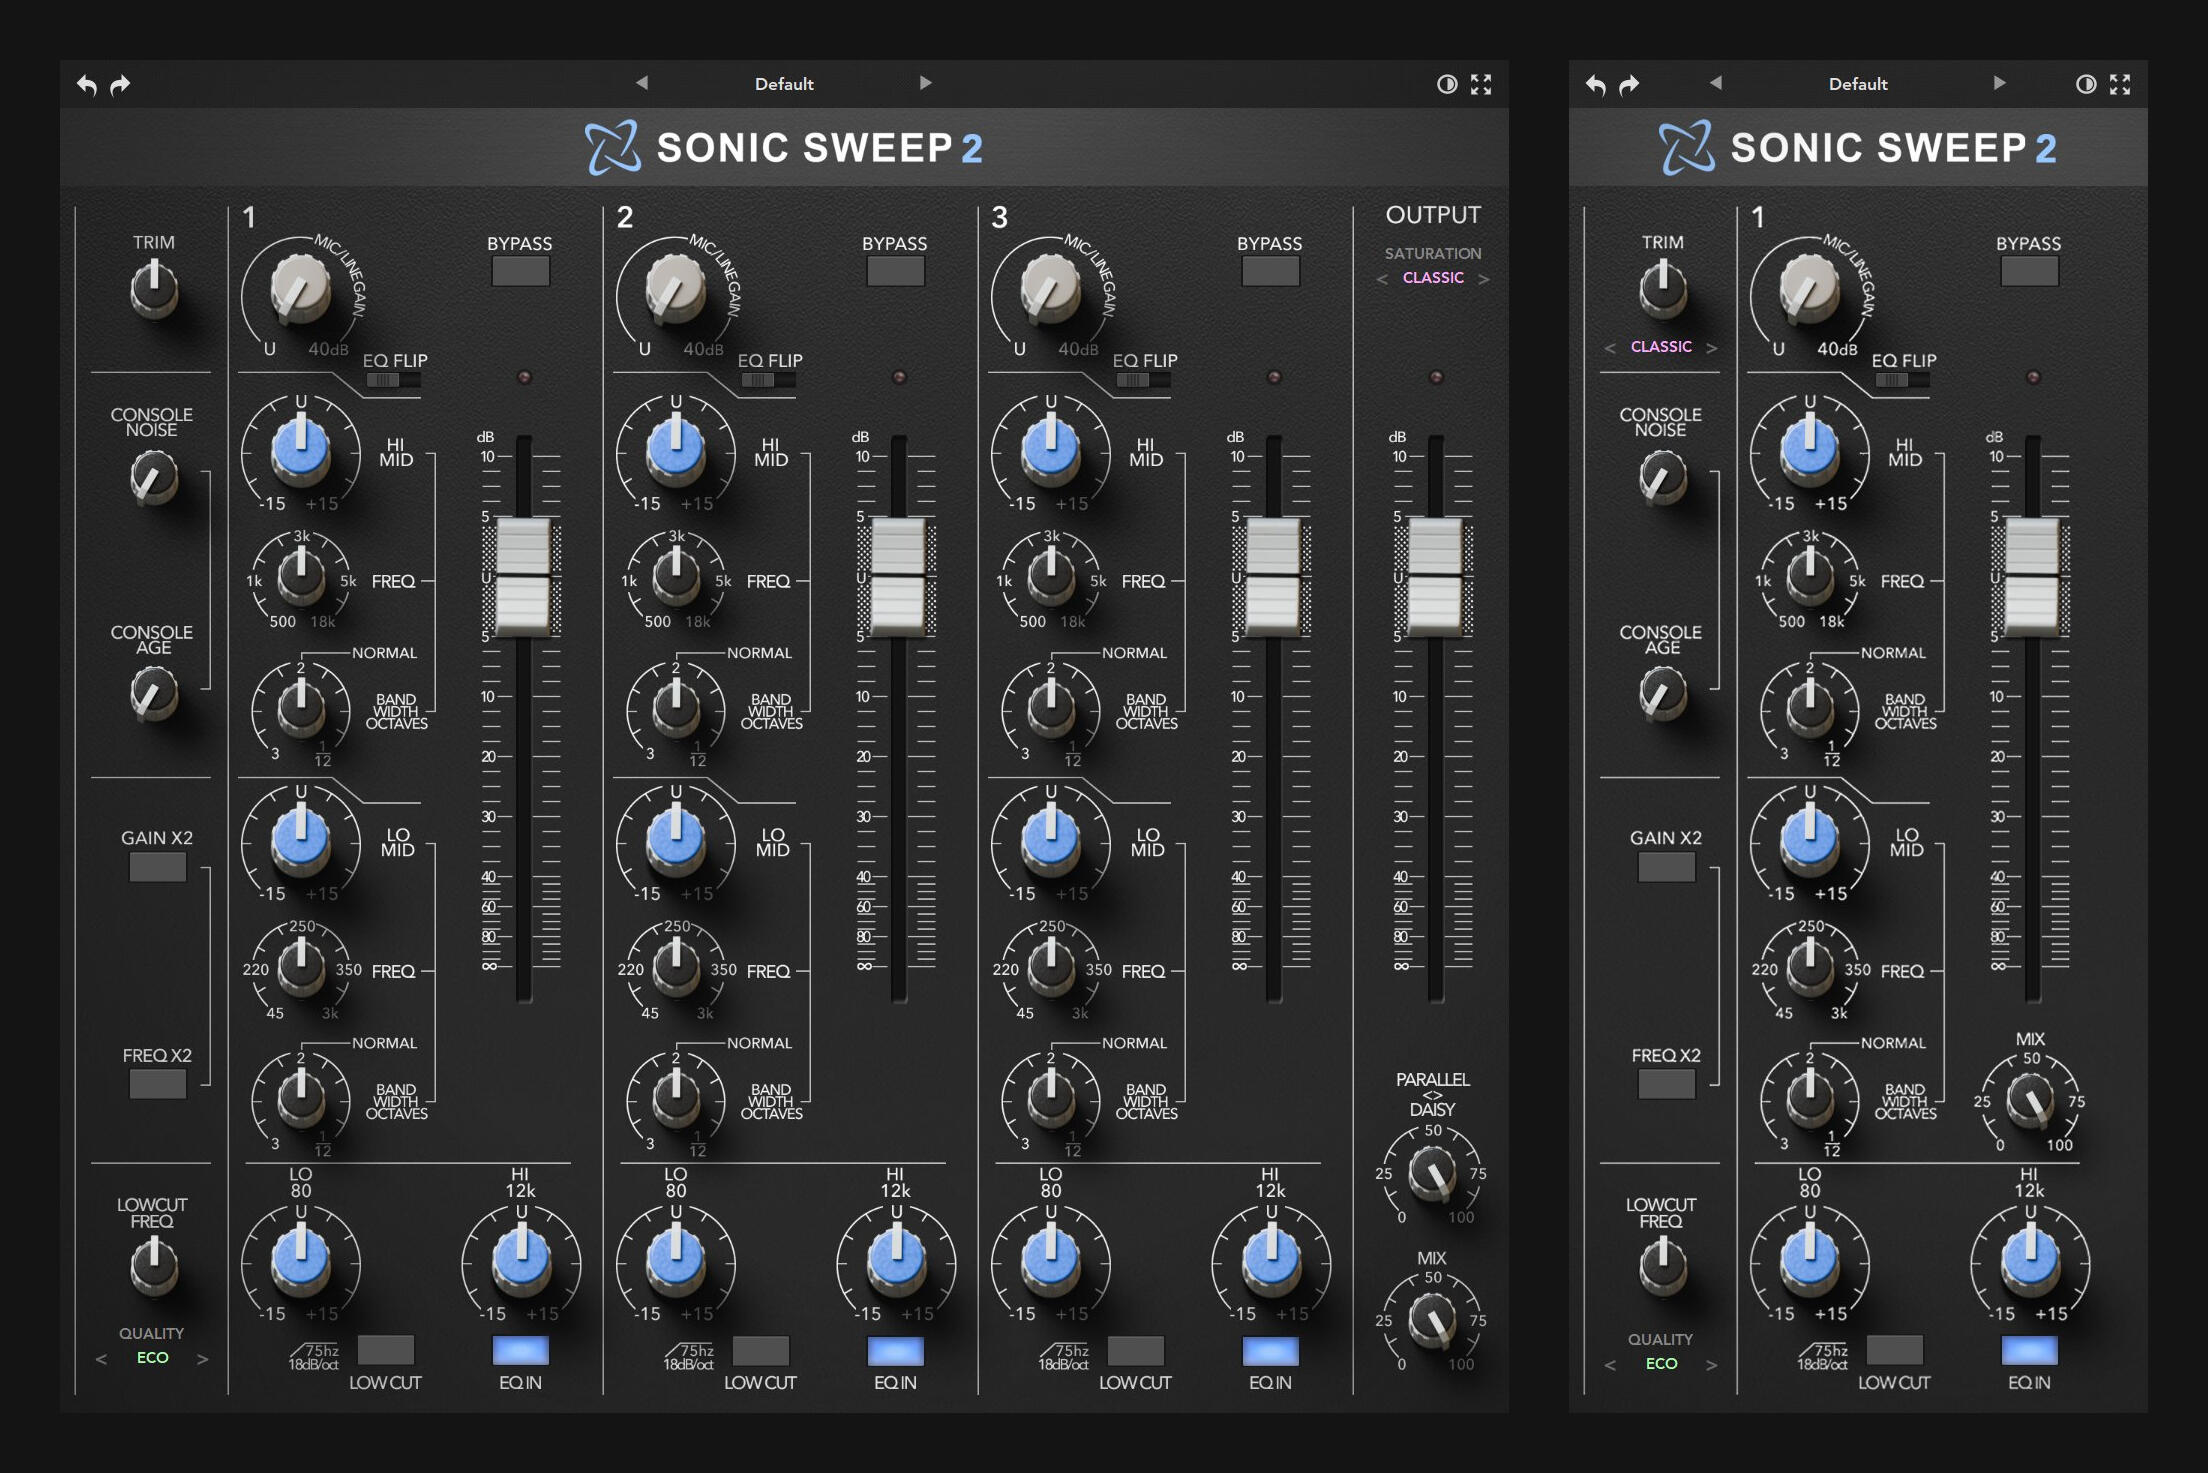Viewport: 2208px width, 1473px height.
Task: Click redo arrow in left plugin window
Action: (120, 85)
